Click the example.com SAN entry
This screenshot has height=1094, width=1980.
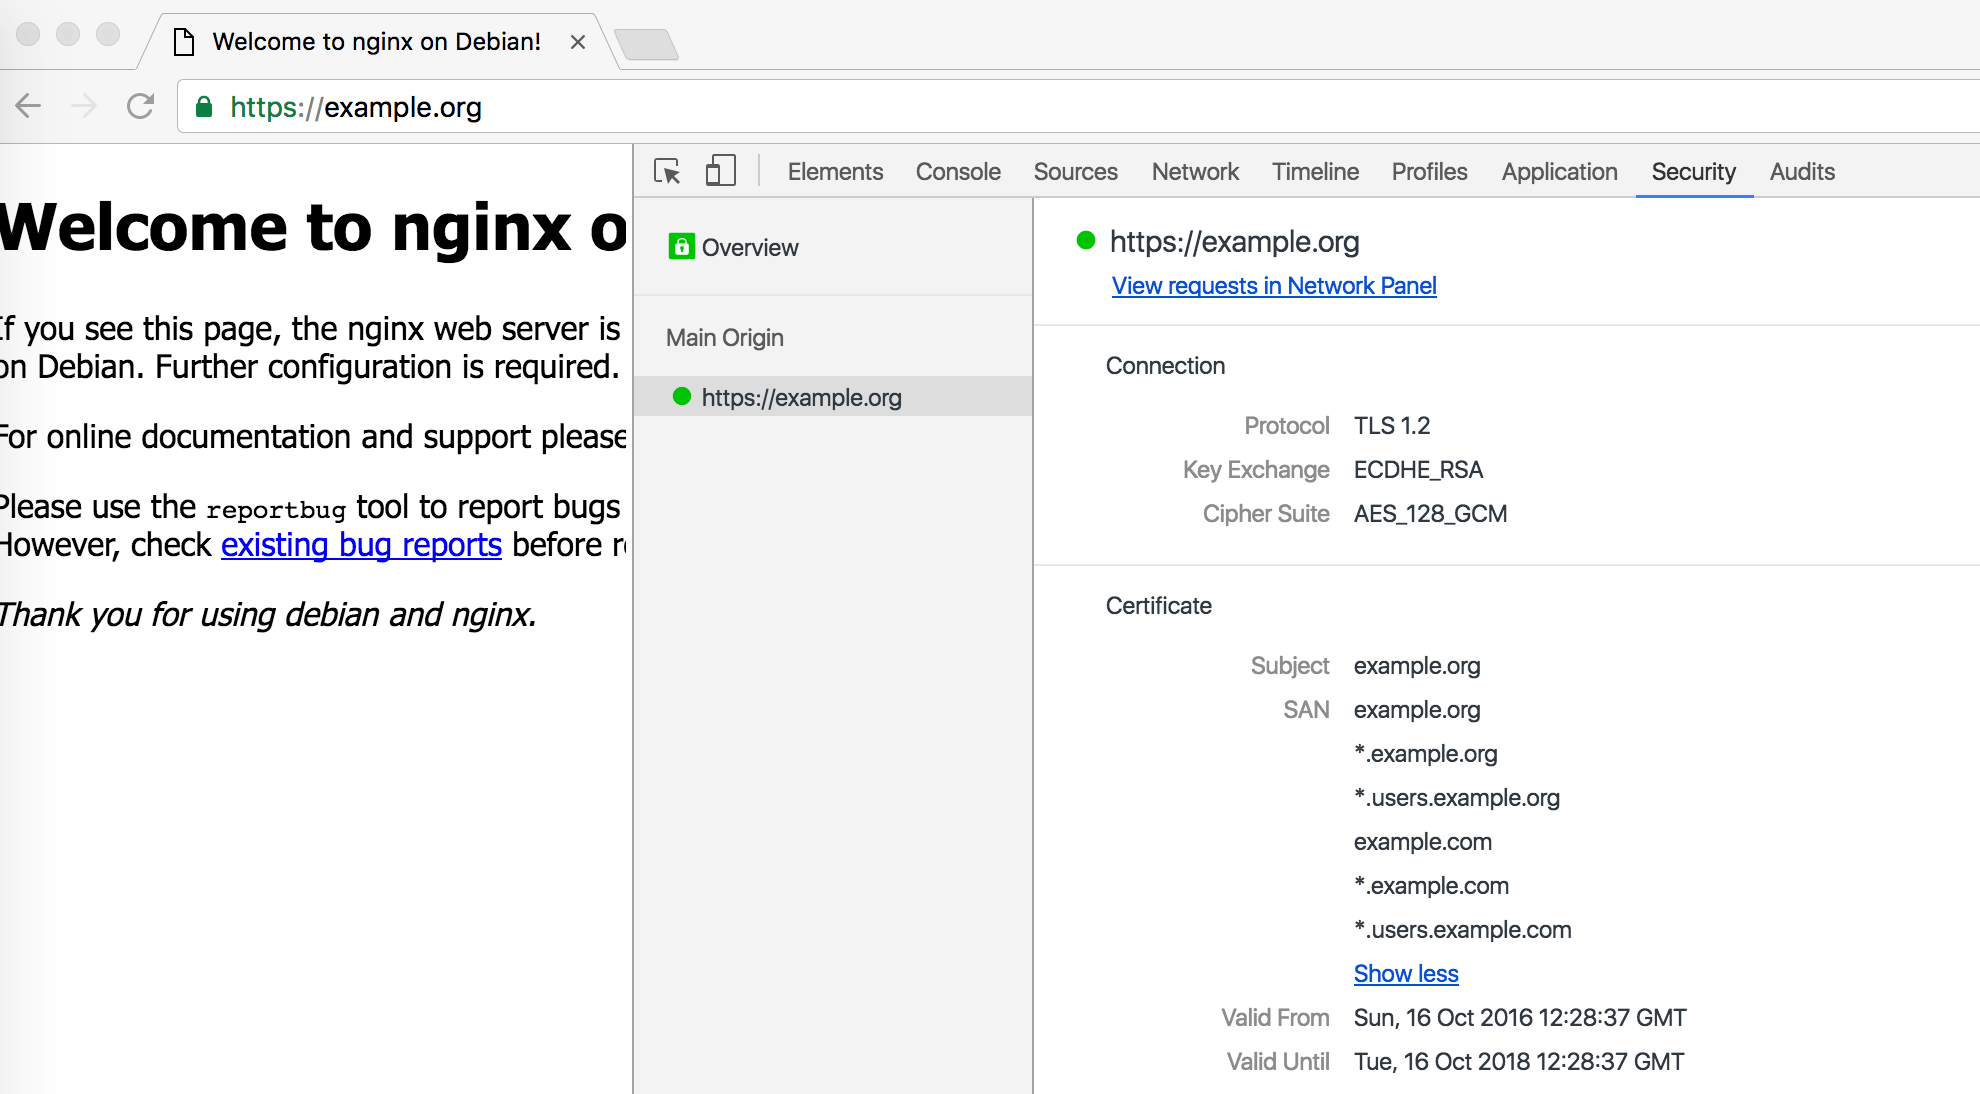tap(1423, 842)
